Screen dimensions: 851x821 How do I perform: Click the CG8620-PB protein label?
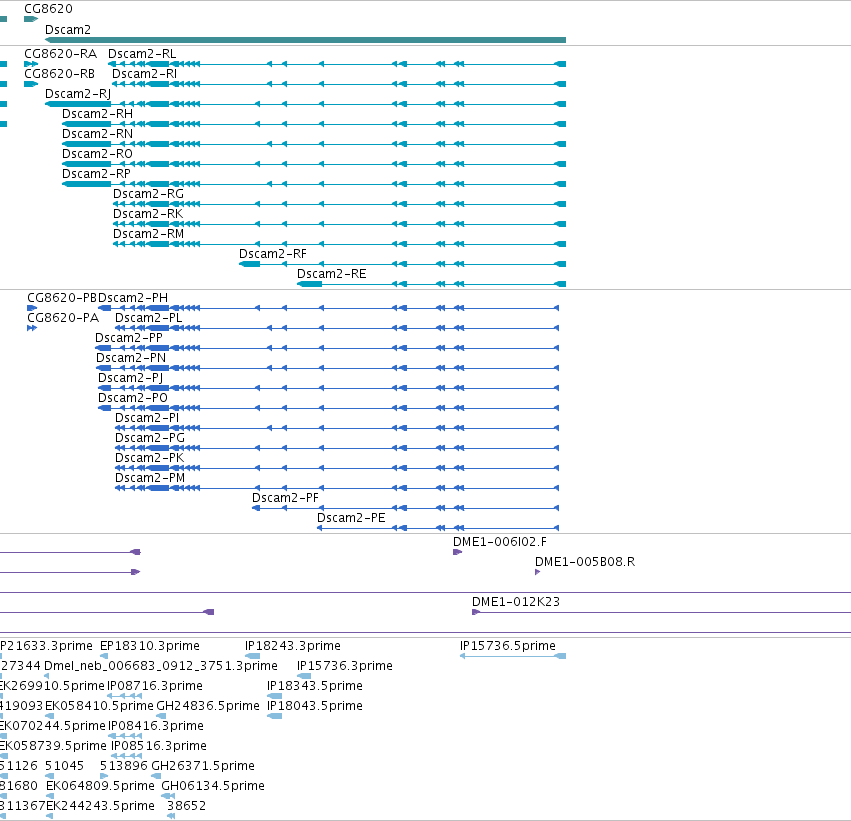pyautogui.click(x=62, y=298)
